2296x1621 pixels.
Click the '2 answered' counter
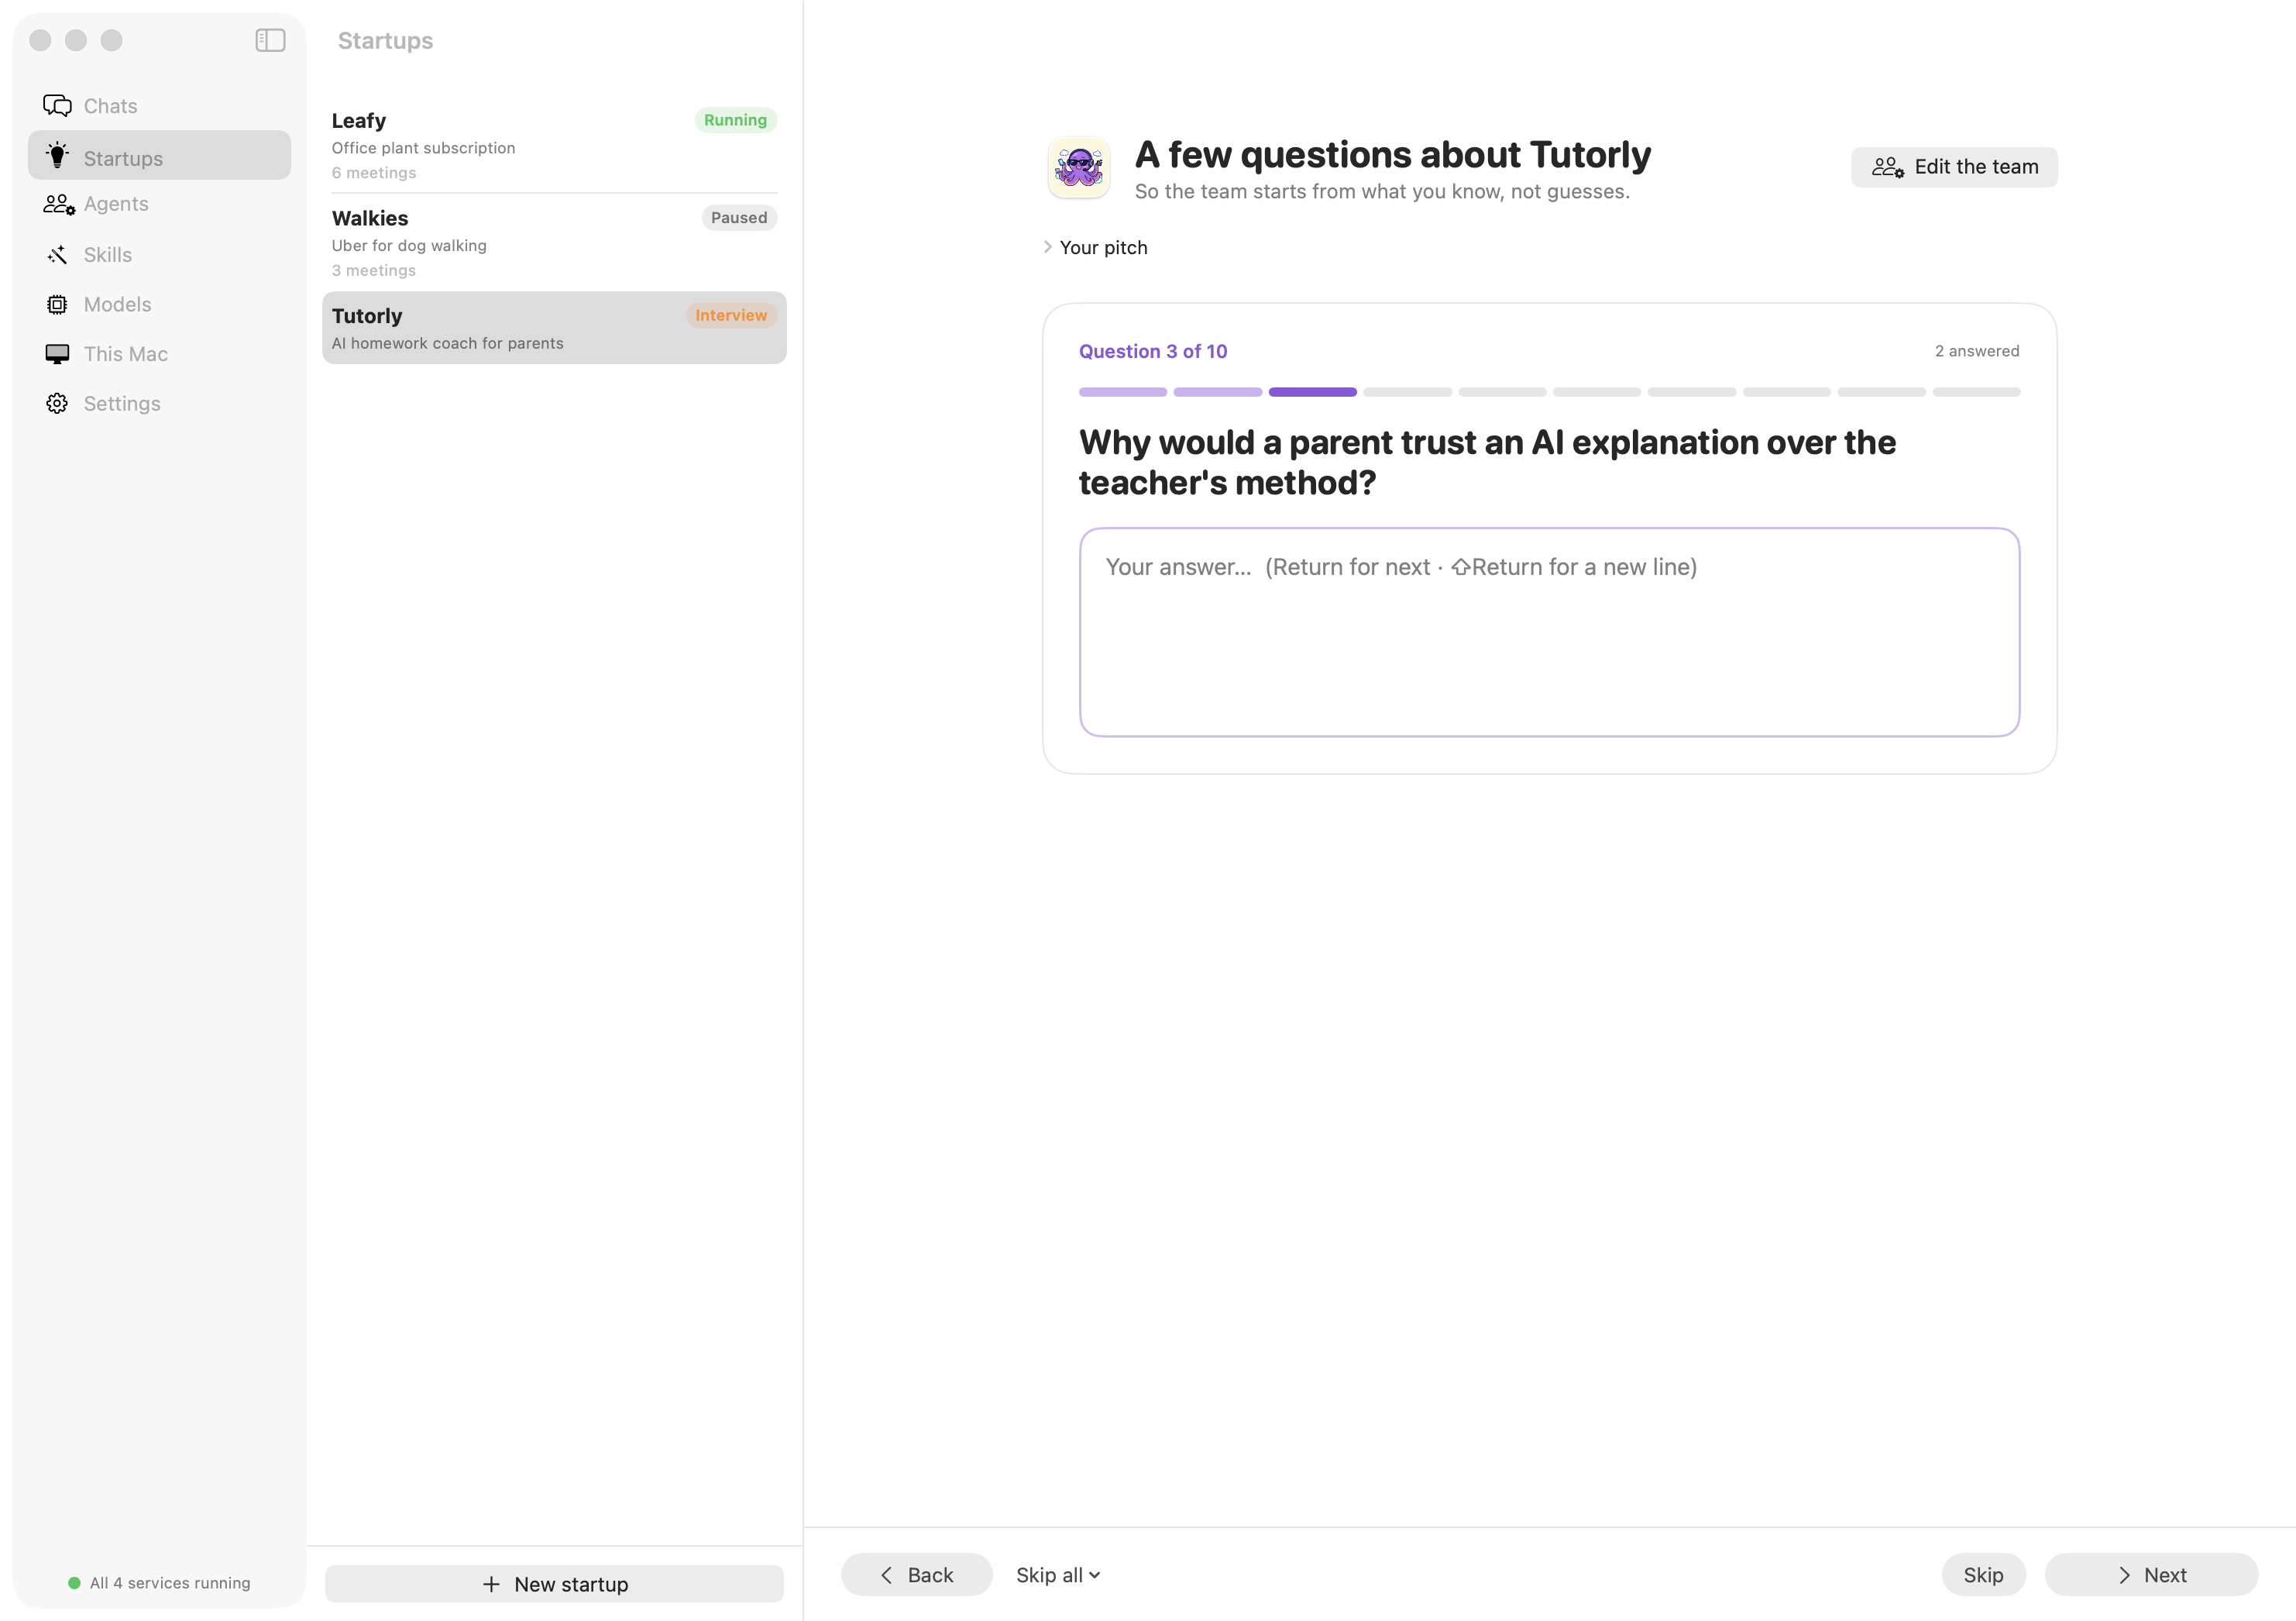(x=1976, y=351)
